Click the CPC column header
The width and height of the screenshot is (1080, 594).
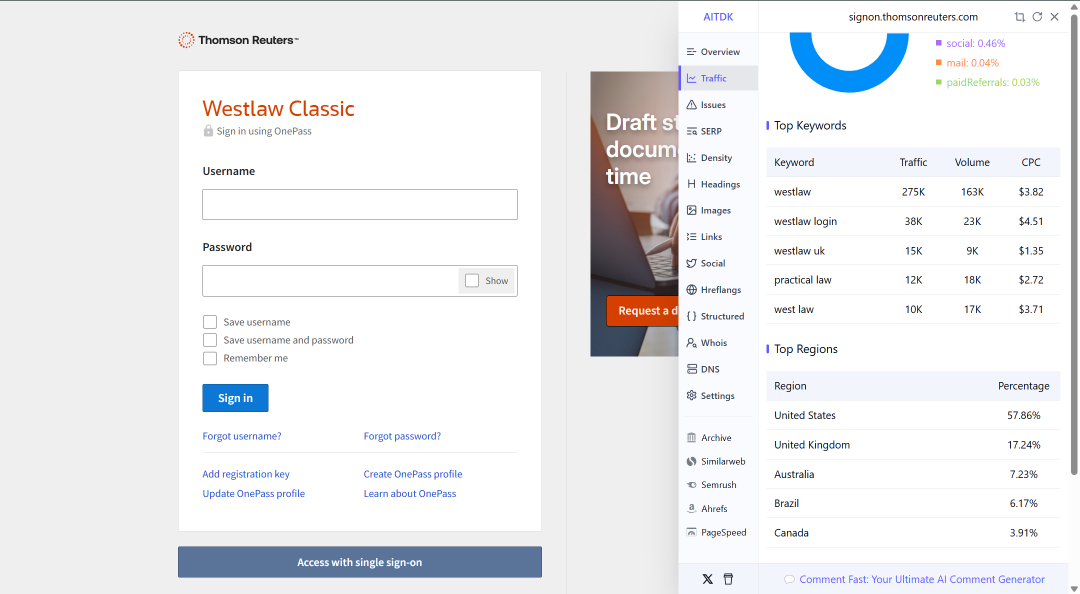point(1030,163)
